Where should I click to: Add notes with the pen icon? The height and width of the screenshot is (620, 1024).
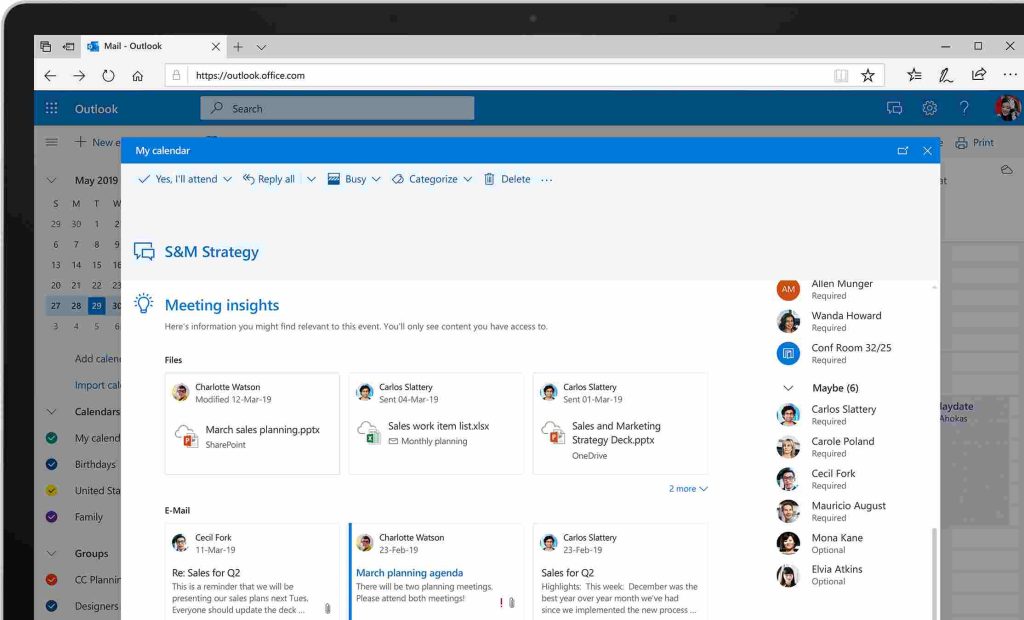coord(946,75)
